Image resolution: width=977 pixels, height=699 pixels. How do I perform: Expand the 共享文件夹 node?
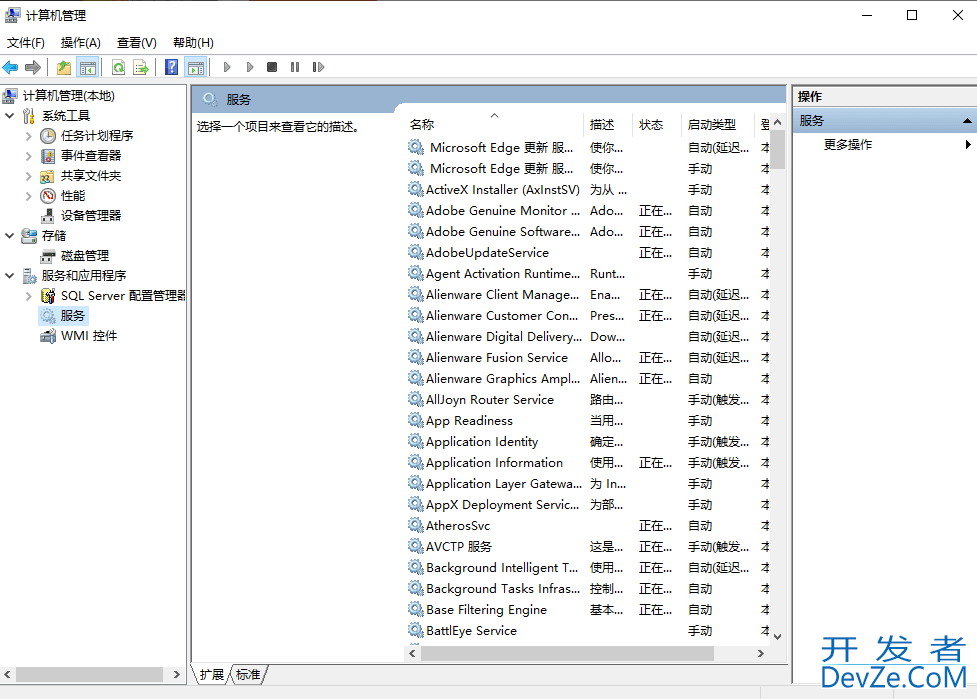tap(28, 176)
